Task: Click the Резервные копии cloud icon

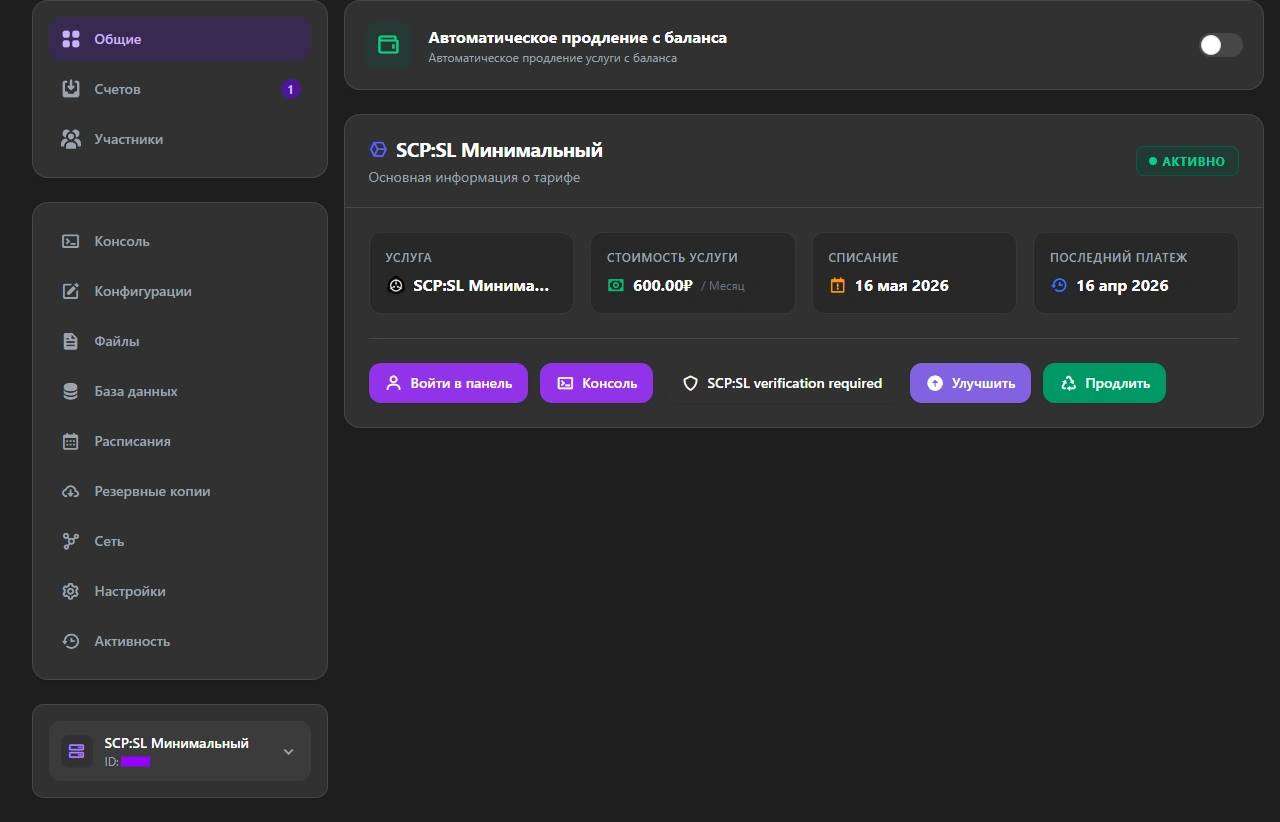Action: 71,491
